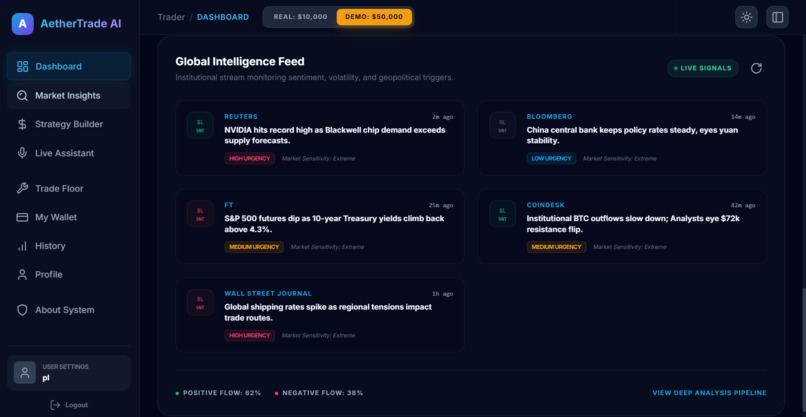Click the AetherTrade AI logo icon
This screenshot has height=417, width=806.
(23, 24)
